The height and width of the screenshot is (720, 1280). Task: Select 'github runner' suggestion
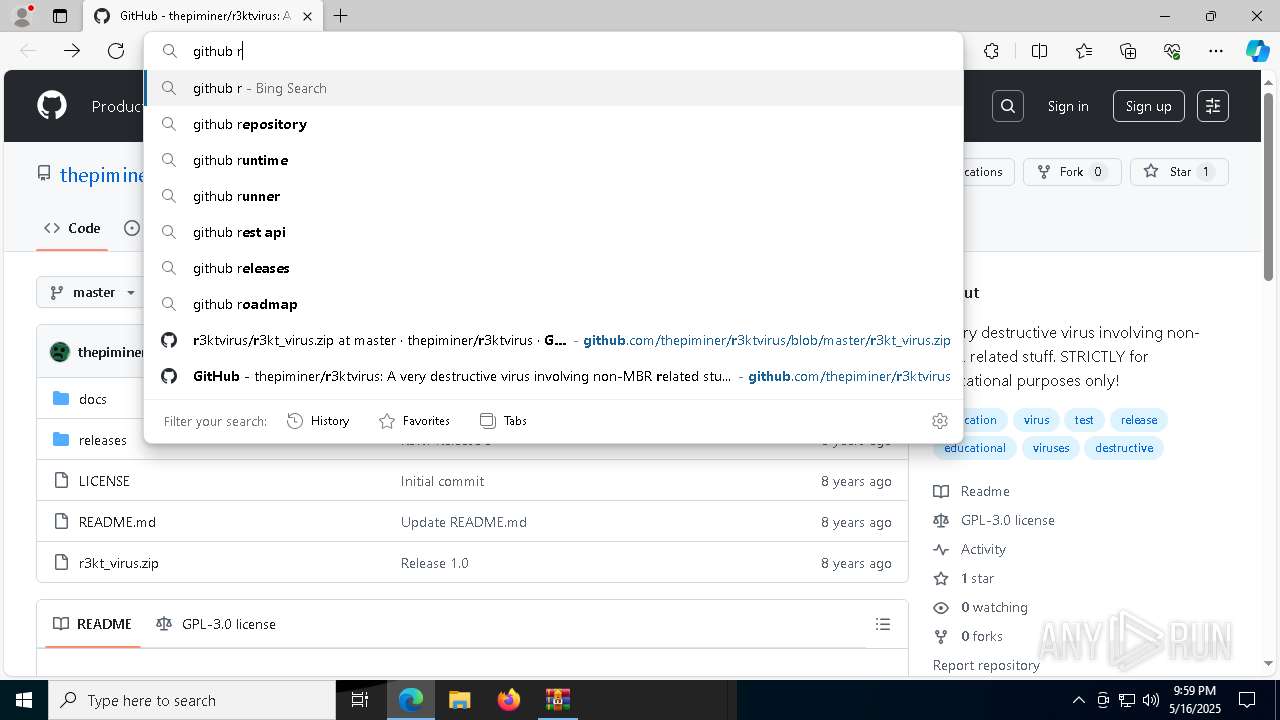pyautogui.click(x=553, y=196)
